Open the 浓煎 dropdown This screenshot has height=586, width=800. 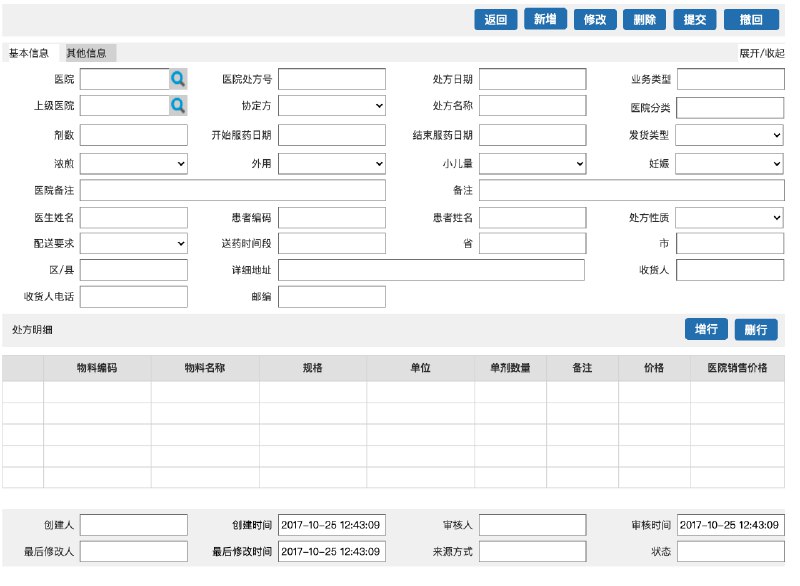[134, 164]
